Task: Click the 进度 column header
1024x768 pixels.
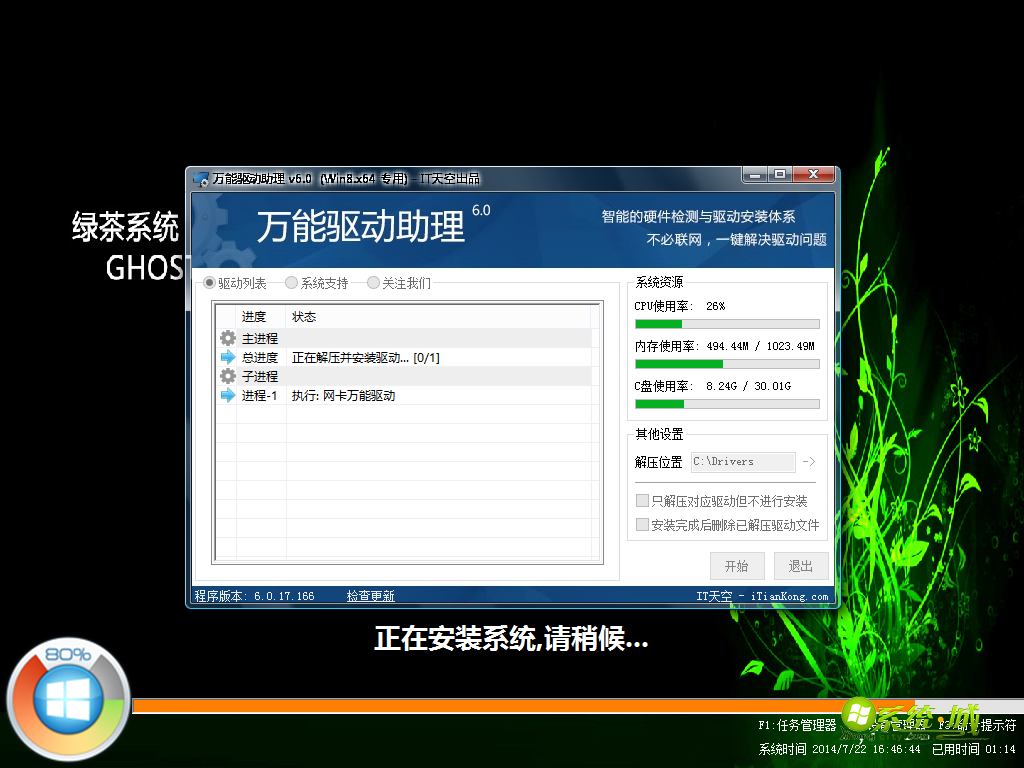Action: click(x=257, y=316)
